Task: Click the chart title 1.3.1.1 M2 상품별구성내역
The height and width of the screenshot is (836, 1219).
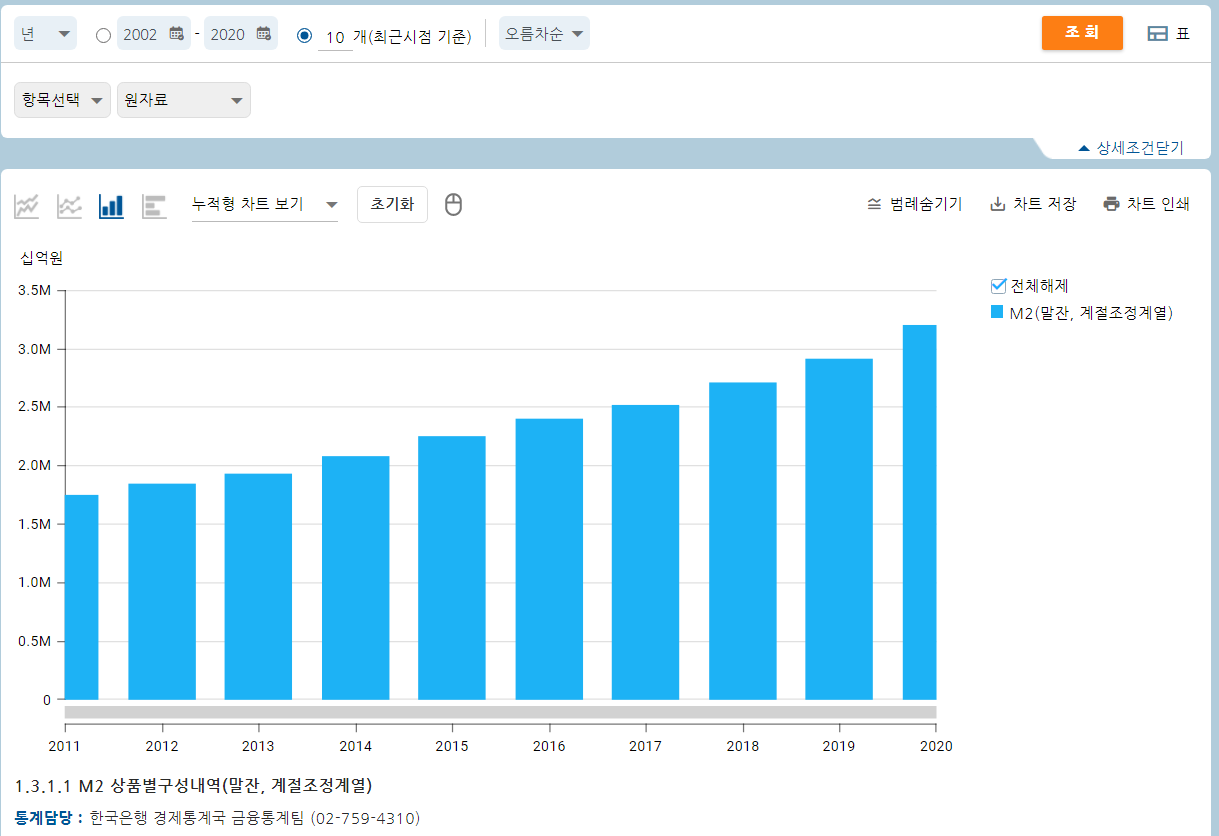Action: tap(194, 785)
